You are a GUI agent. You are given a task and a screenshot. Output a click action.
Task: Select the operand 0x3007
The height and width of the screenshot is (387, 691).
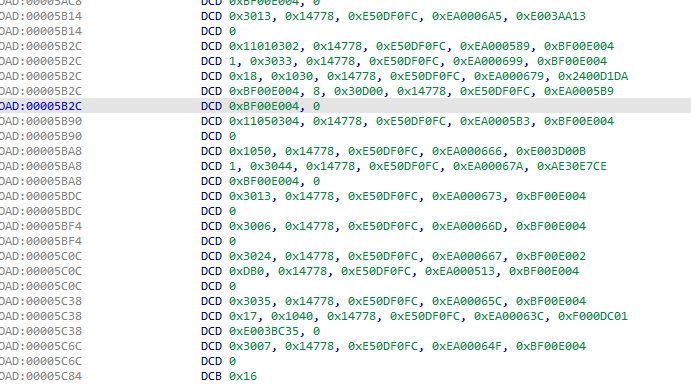250,346
